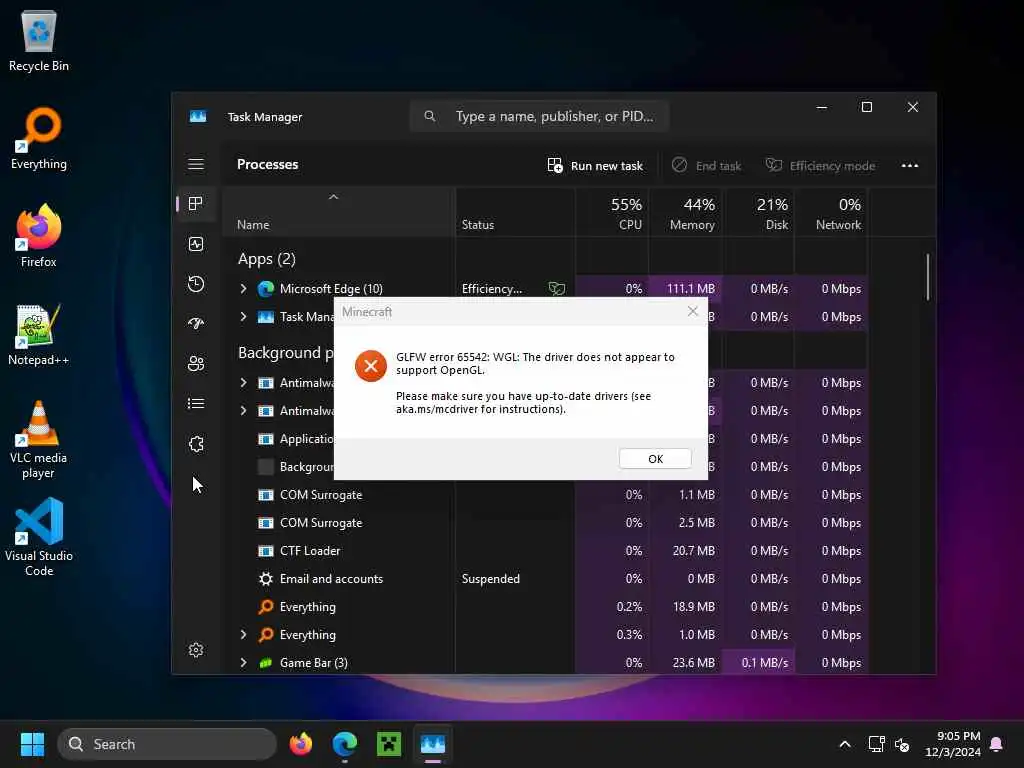
Task: Click the process list vertical scrollbar
Action: 927,278
